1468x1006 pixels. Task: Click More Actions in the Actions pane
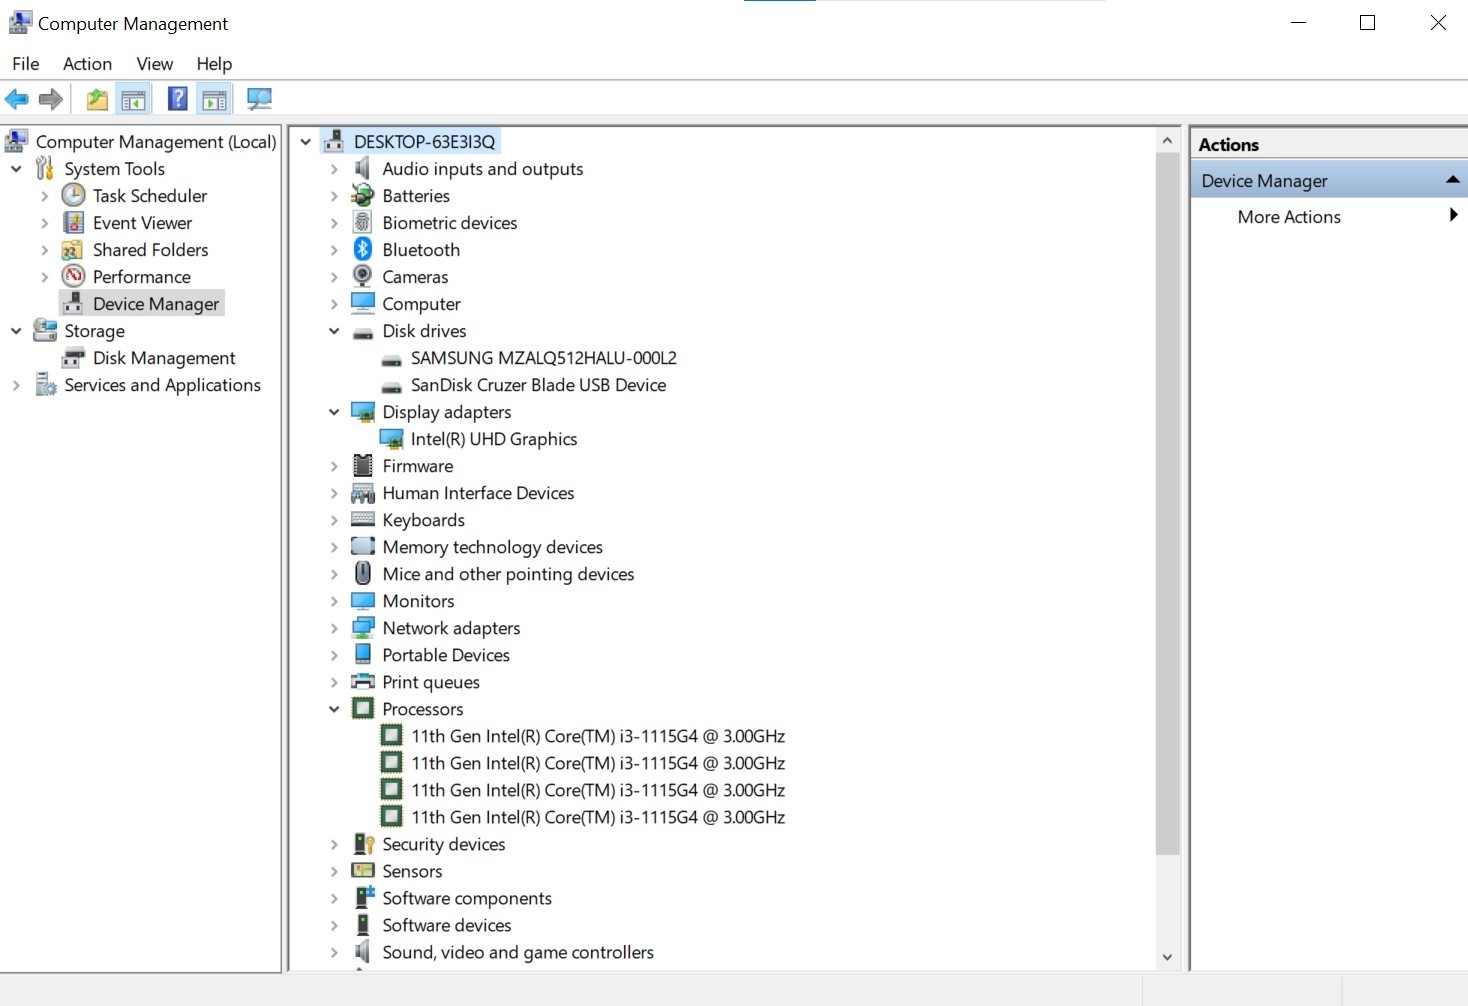[x=1288, y=217]
